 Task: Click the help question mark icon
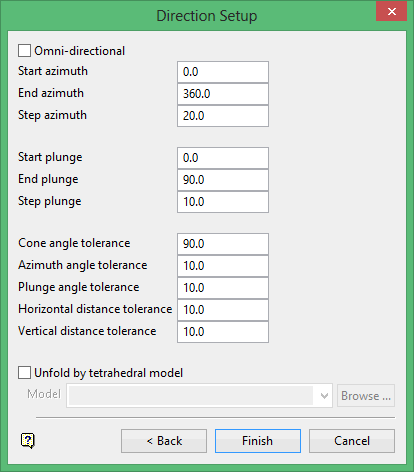tap(28, 441)
